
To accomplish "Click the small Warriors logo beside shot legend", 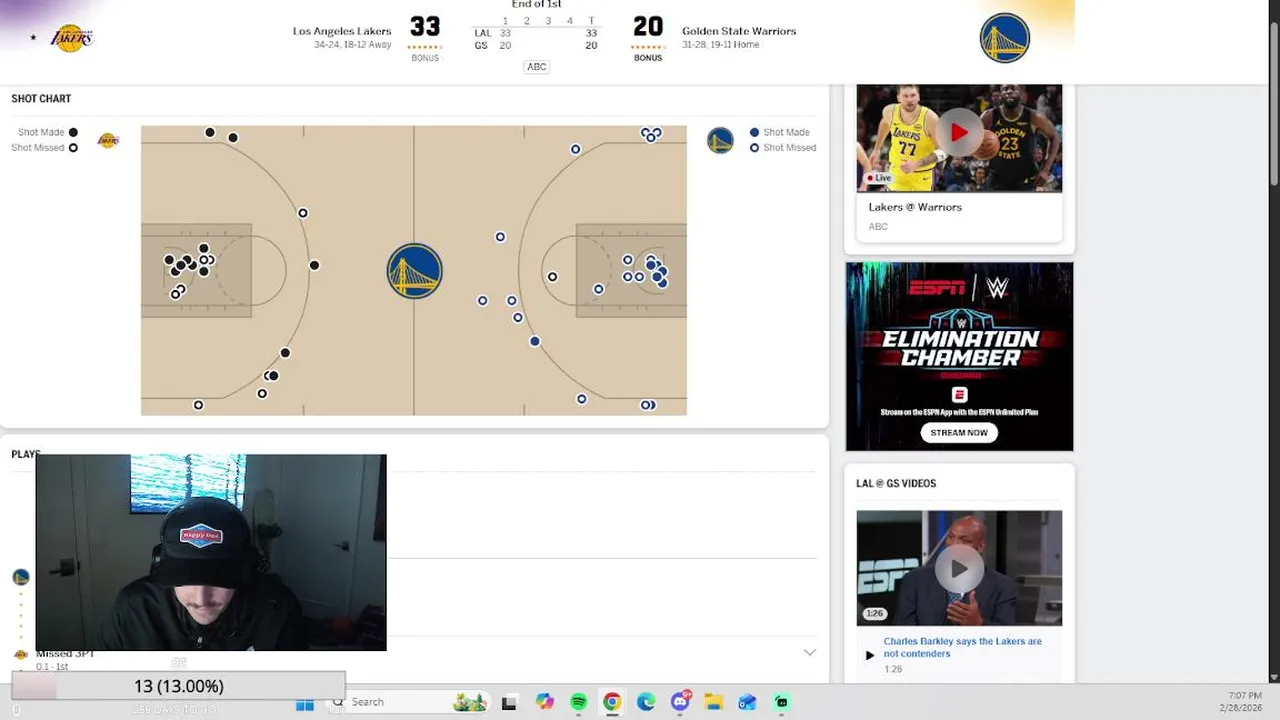I will [720, 140].
